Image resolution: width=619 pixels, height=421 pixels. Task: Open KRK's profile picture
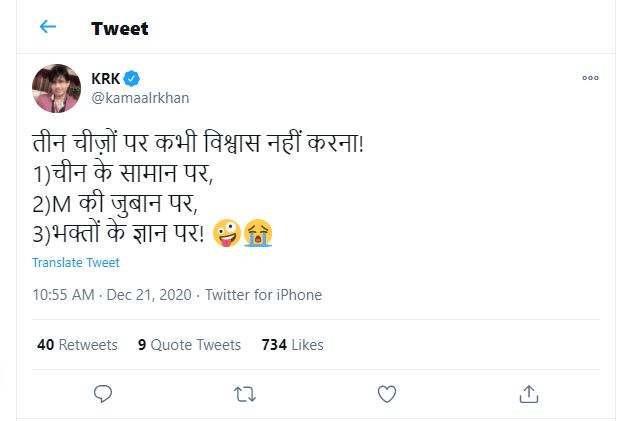point(57,88)
